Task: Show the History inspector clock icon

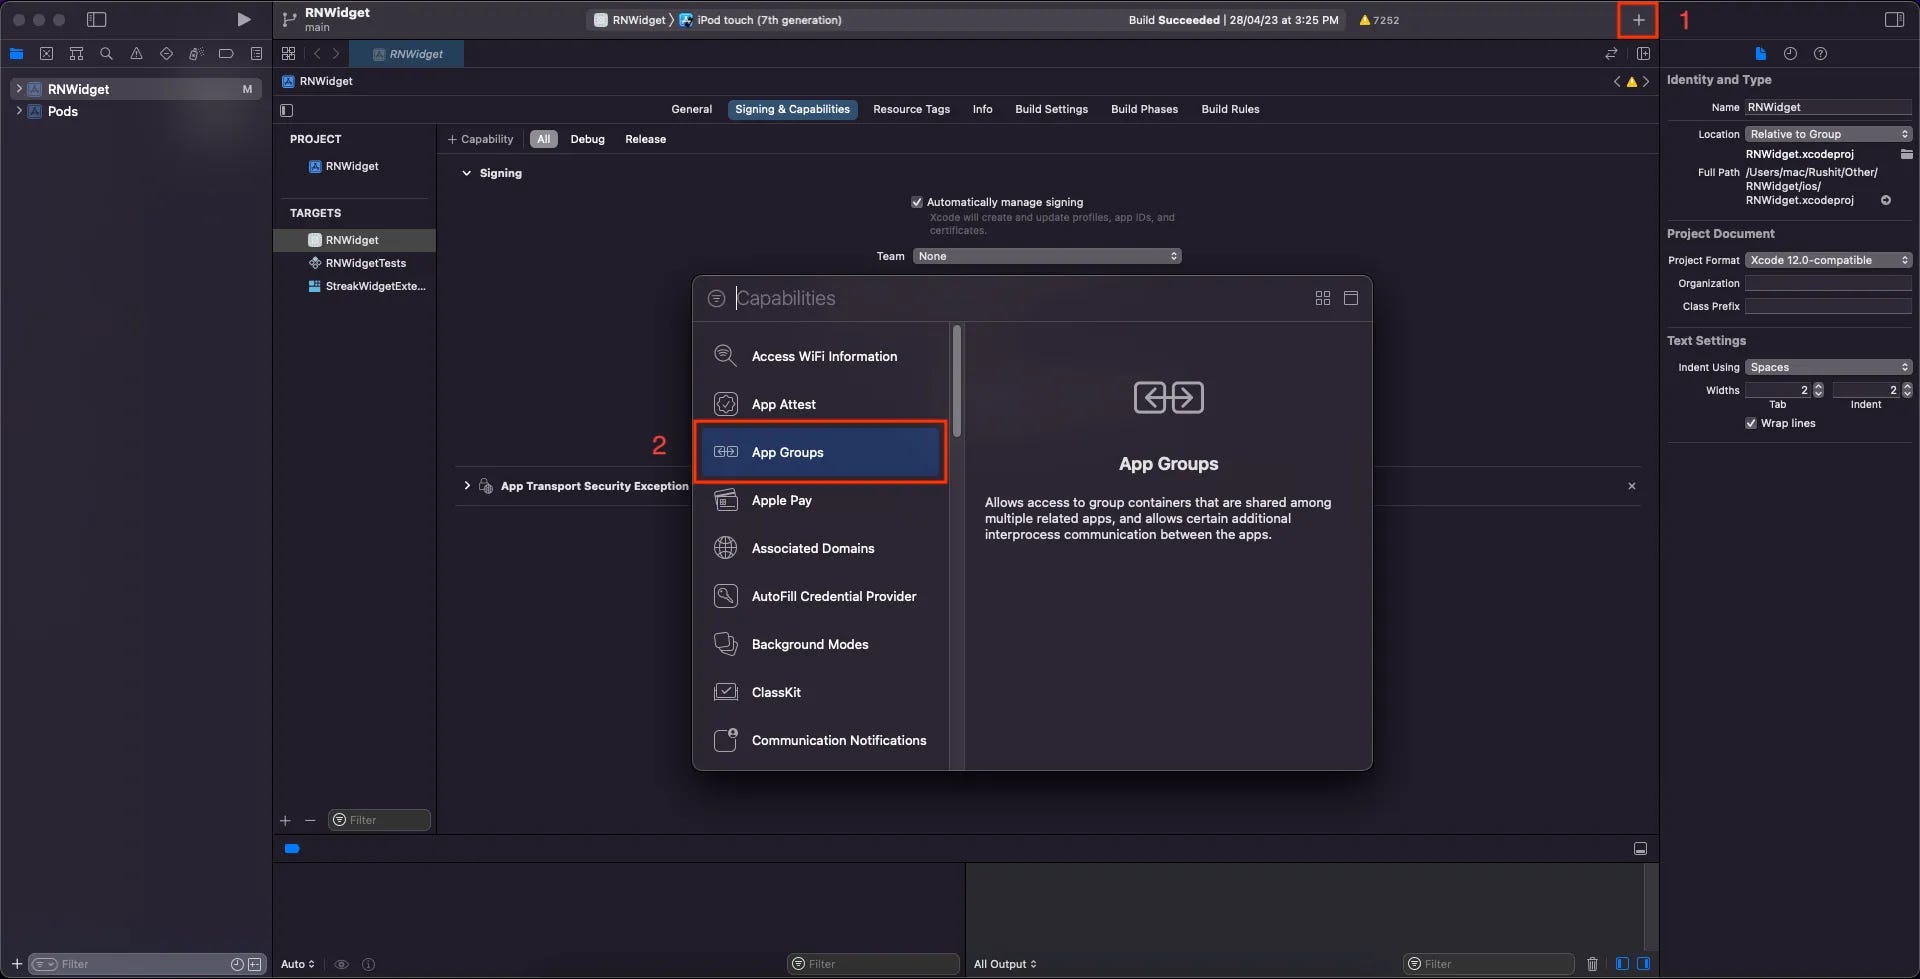Action: point(1790,54)
